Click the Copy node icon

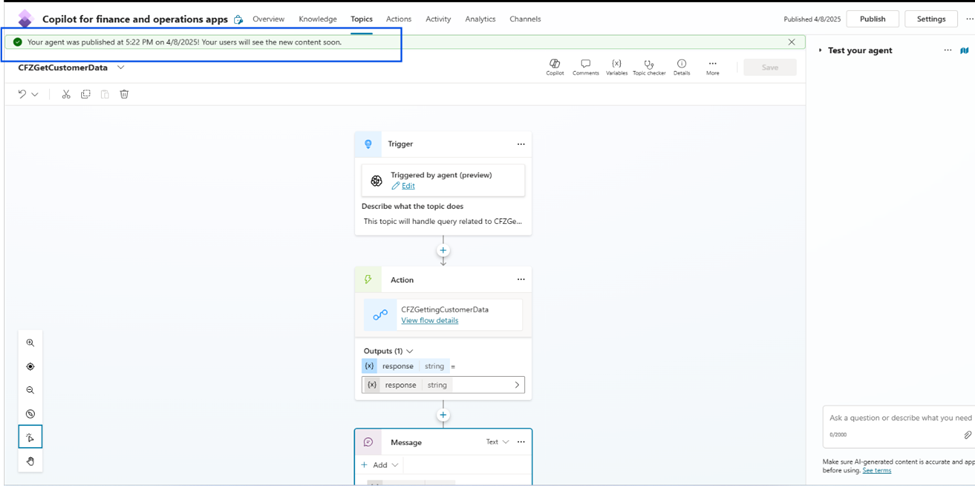(x=86, y=94)
